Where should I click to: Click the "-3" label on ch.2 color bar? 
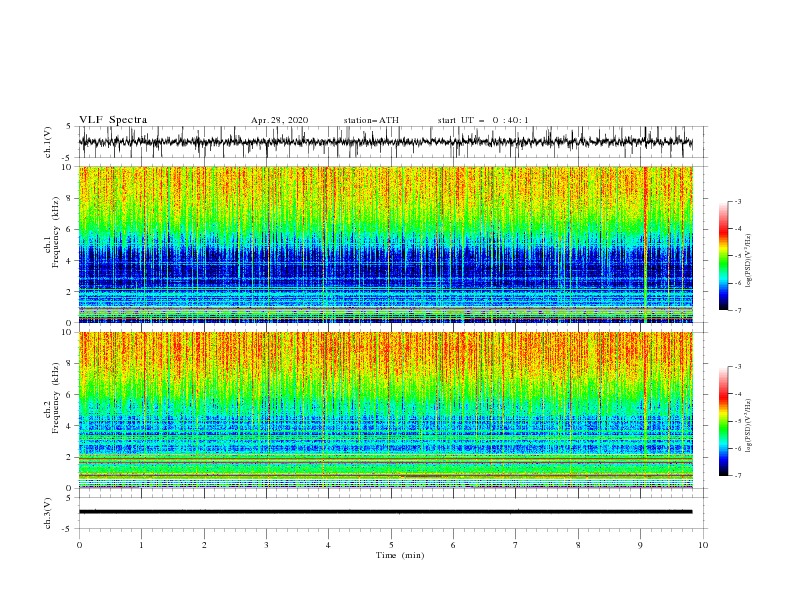coord(737,367)
